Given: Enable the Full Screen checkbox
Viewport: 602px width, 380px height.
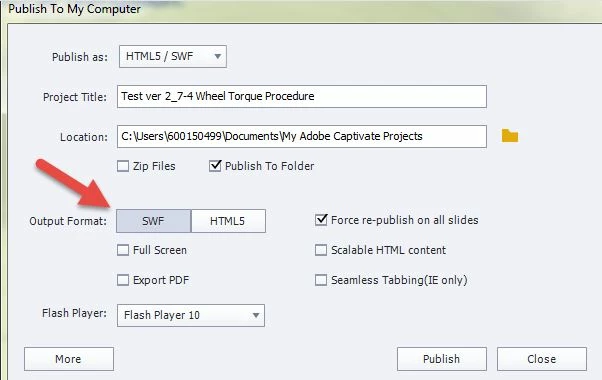Looking at the screenshot, I should (x=123, y=250).
